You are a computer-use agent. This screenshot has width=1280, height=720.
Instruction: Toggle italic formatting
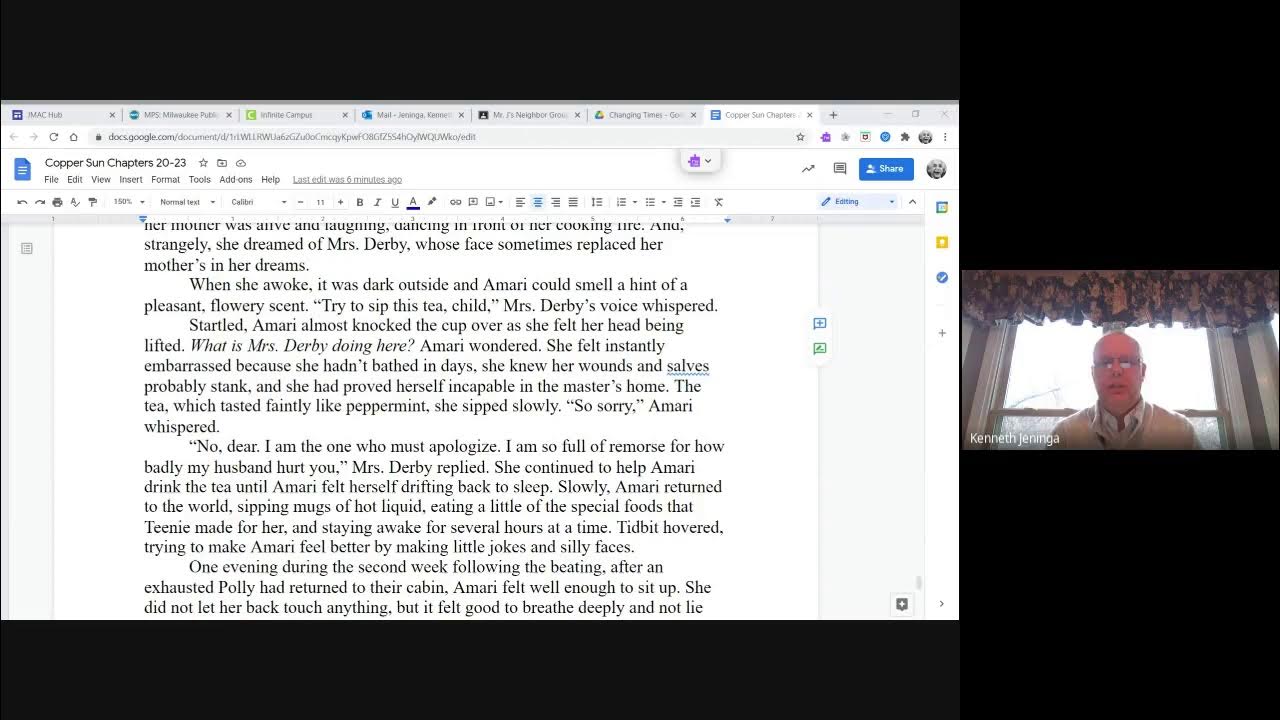377,202
